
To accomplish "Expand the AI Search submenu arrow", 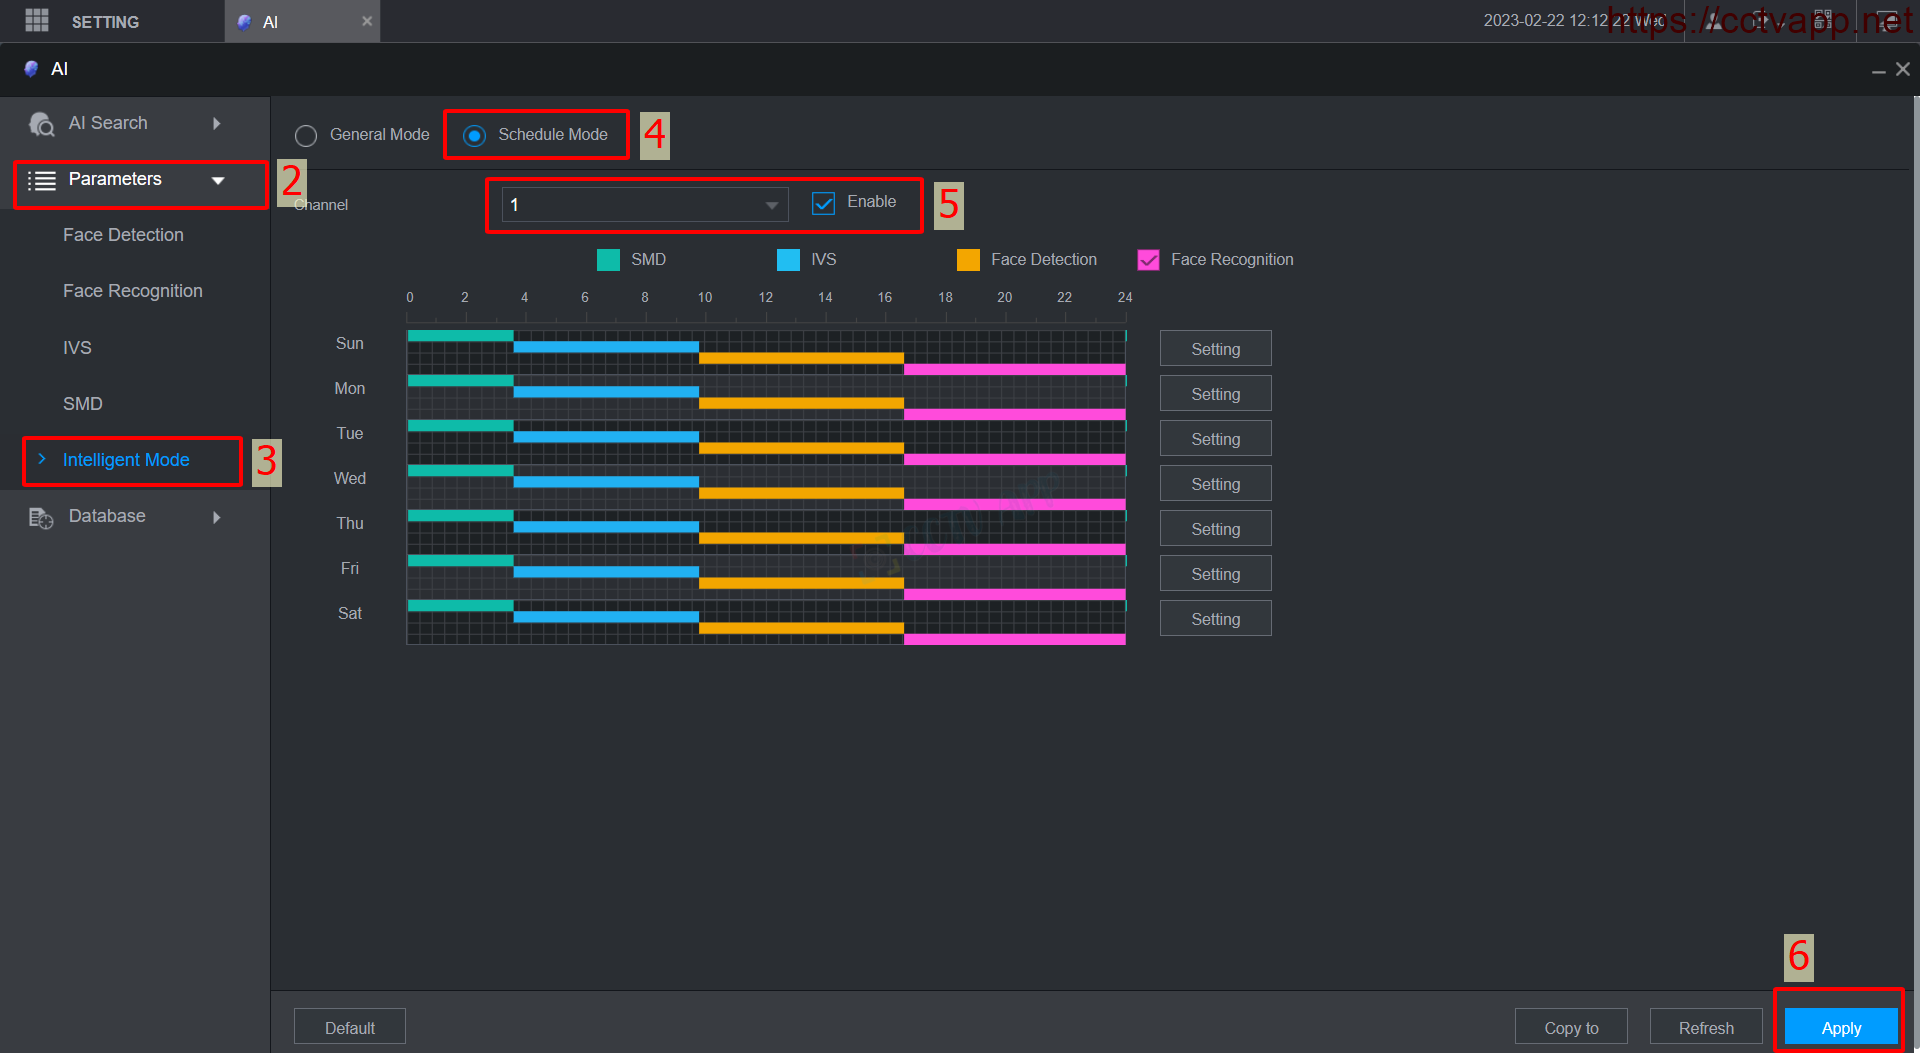I will [216, 124].
